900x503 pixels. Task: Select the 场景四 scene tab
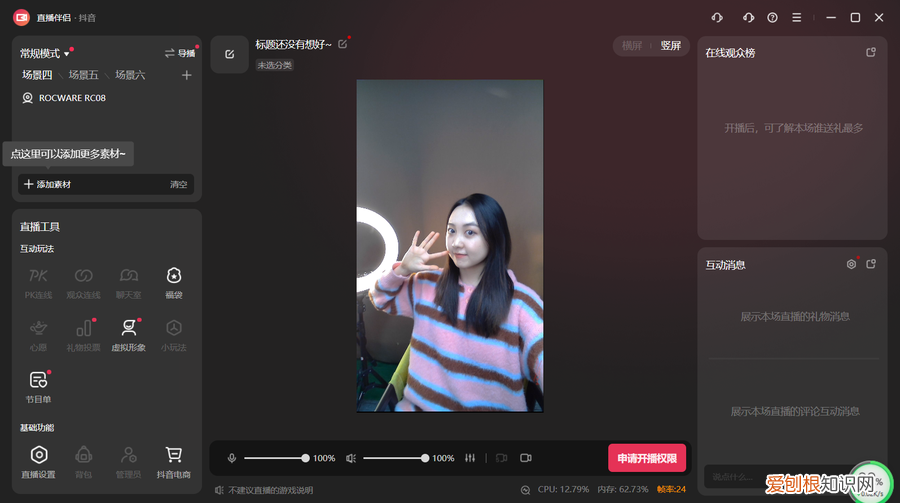pyautogui.click(x=37, y=75)
